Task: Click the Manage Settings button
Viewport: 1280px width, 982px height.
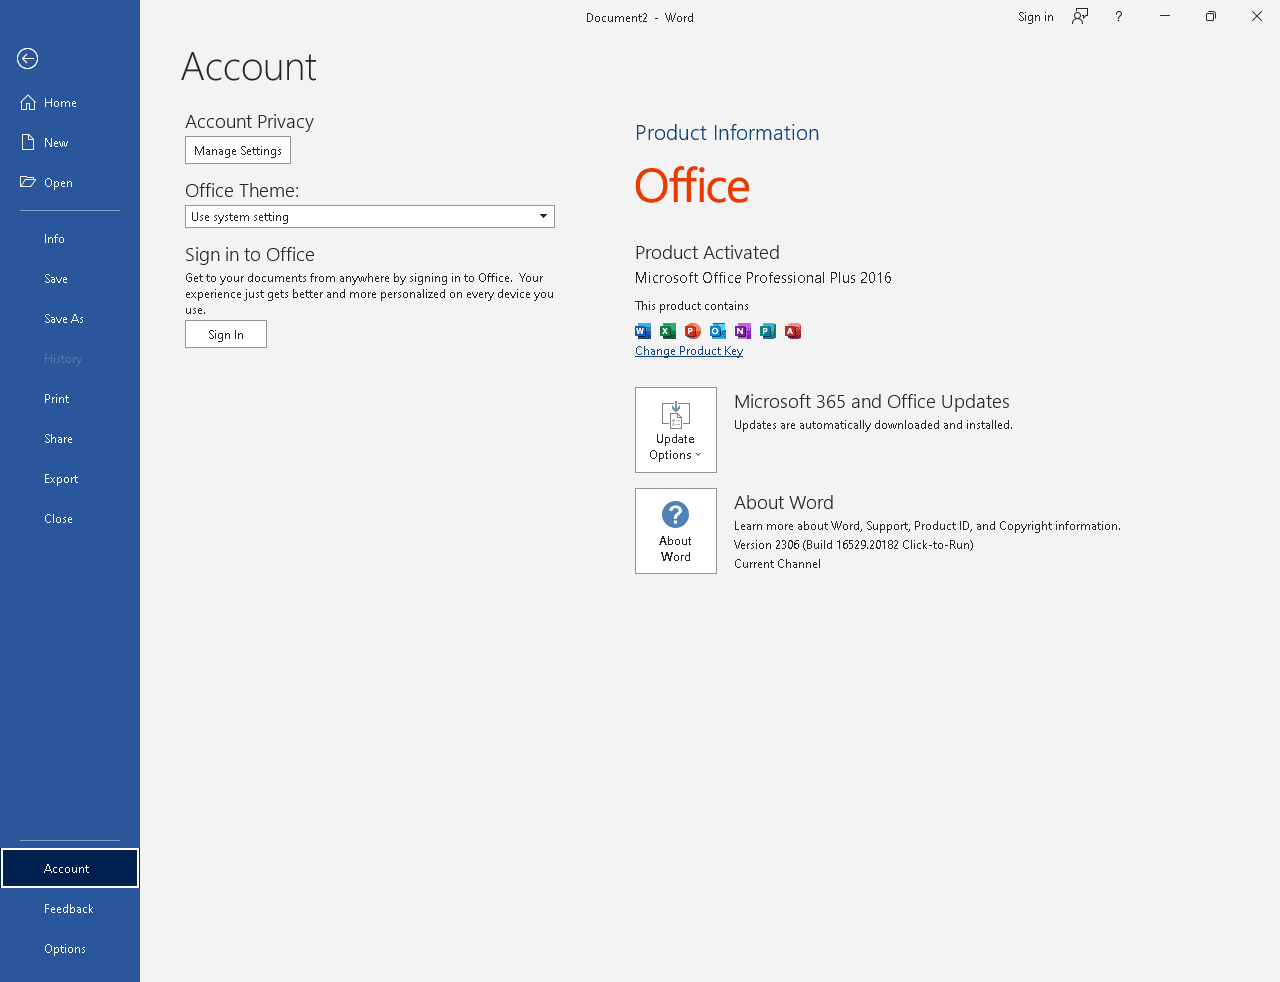Action: pos(238,151)
